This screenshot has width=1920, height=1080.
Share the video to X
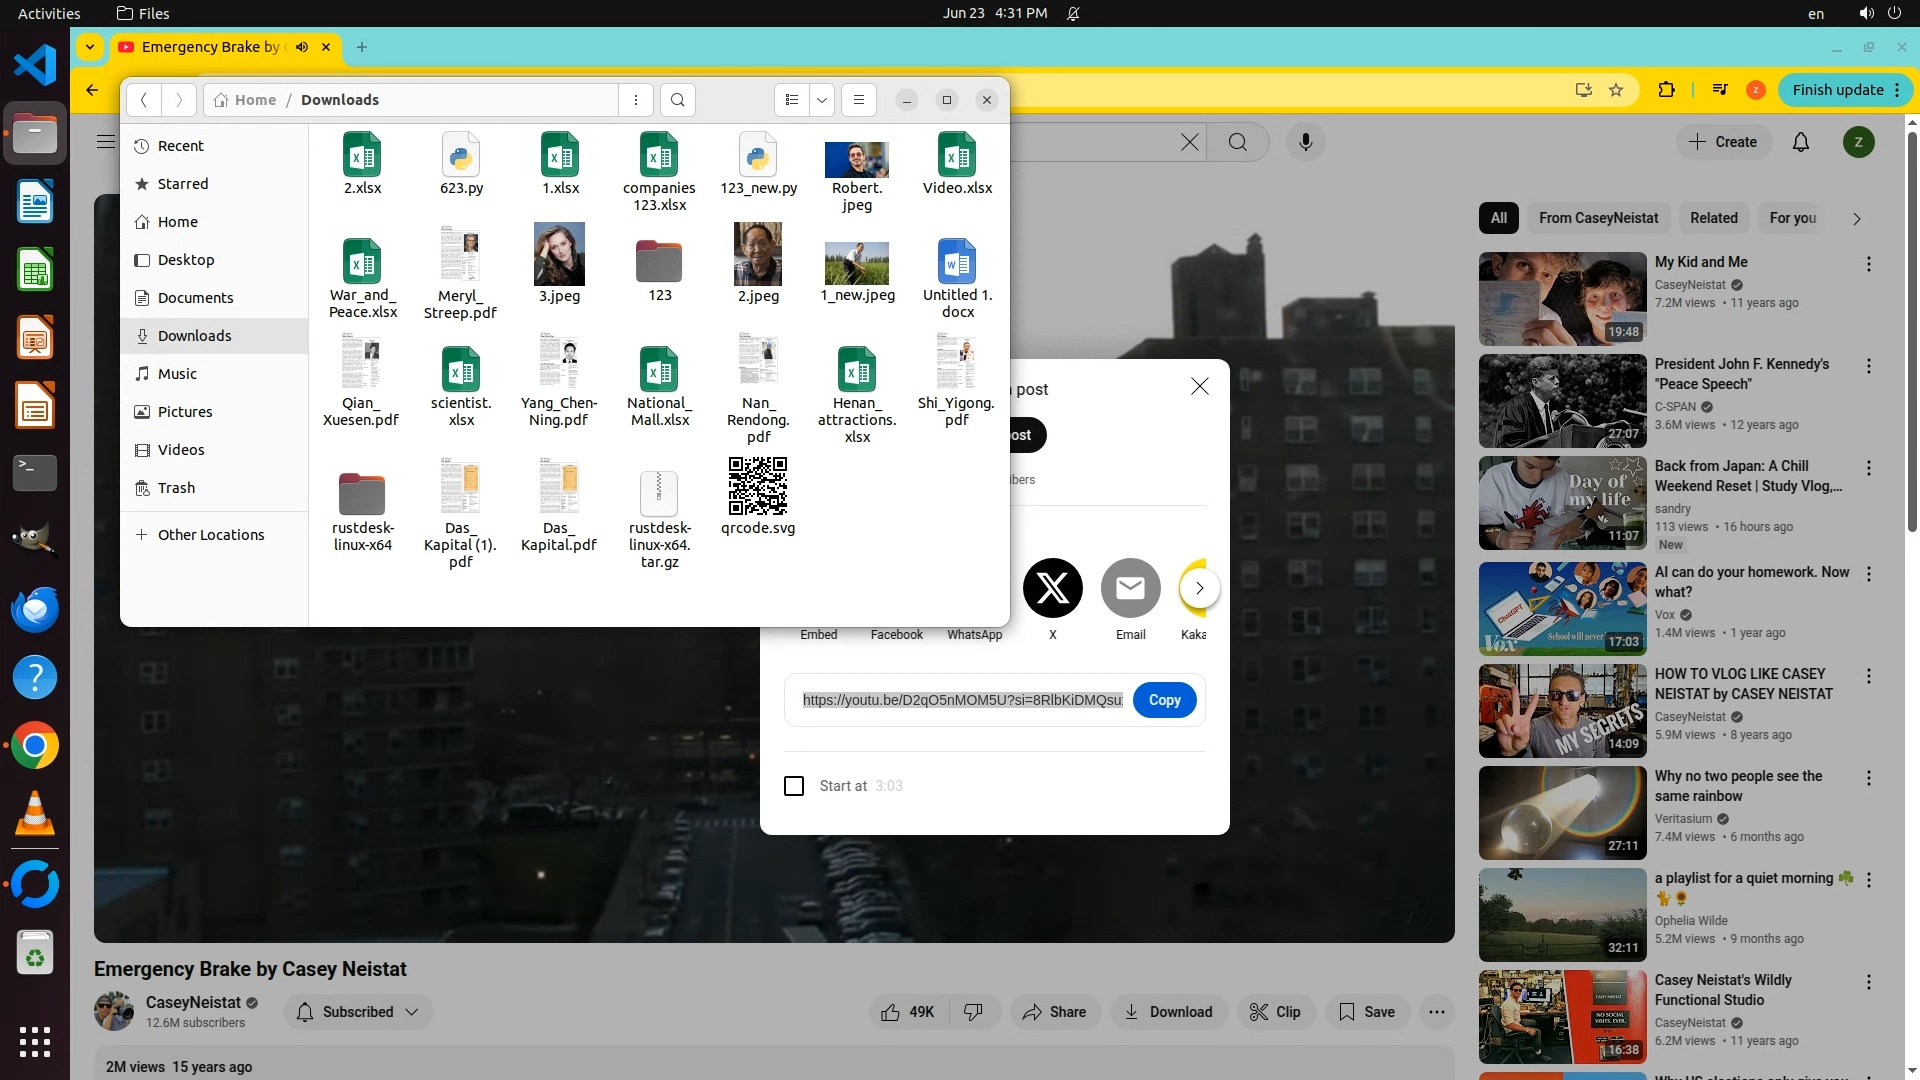(x=1052, y=588)
